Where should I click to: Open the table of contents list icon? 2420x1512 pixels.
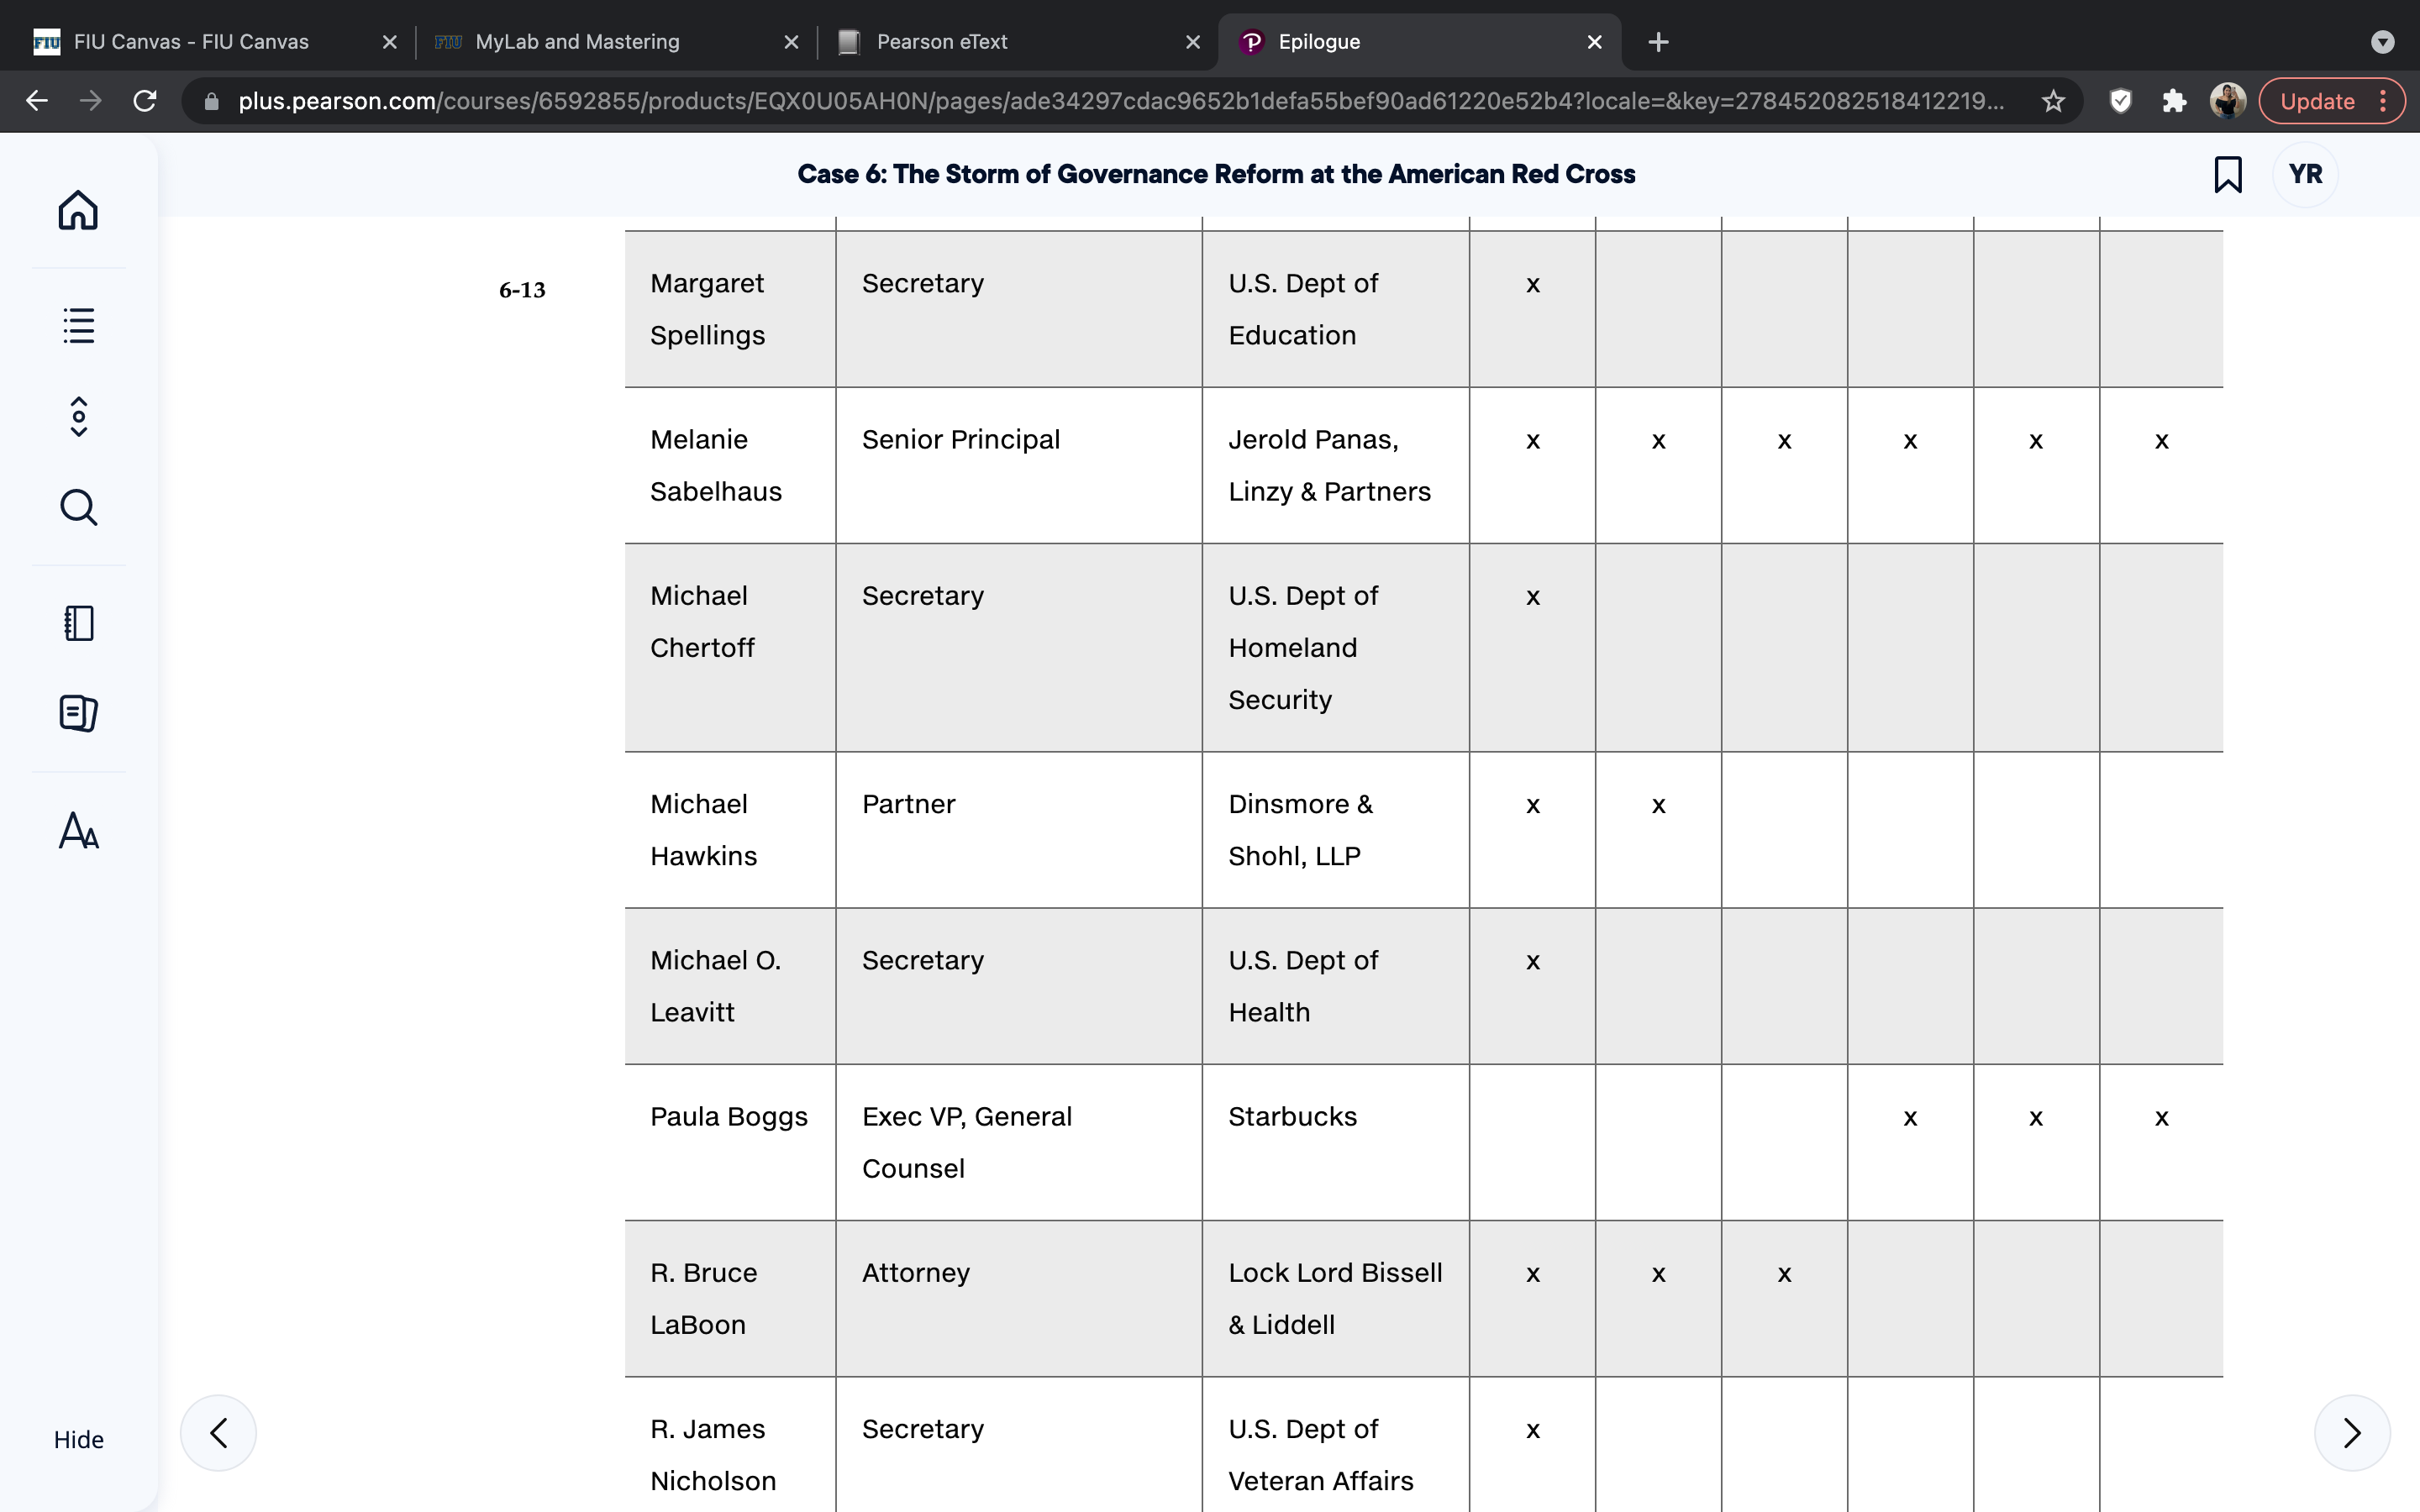[x=78, y=325]
